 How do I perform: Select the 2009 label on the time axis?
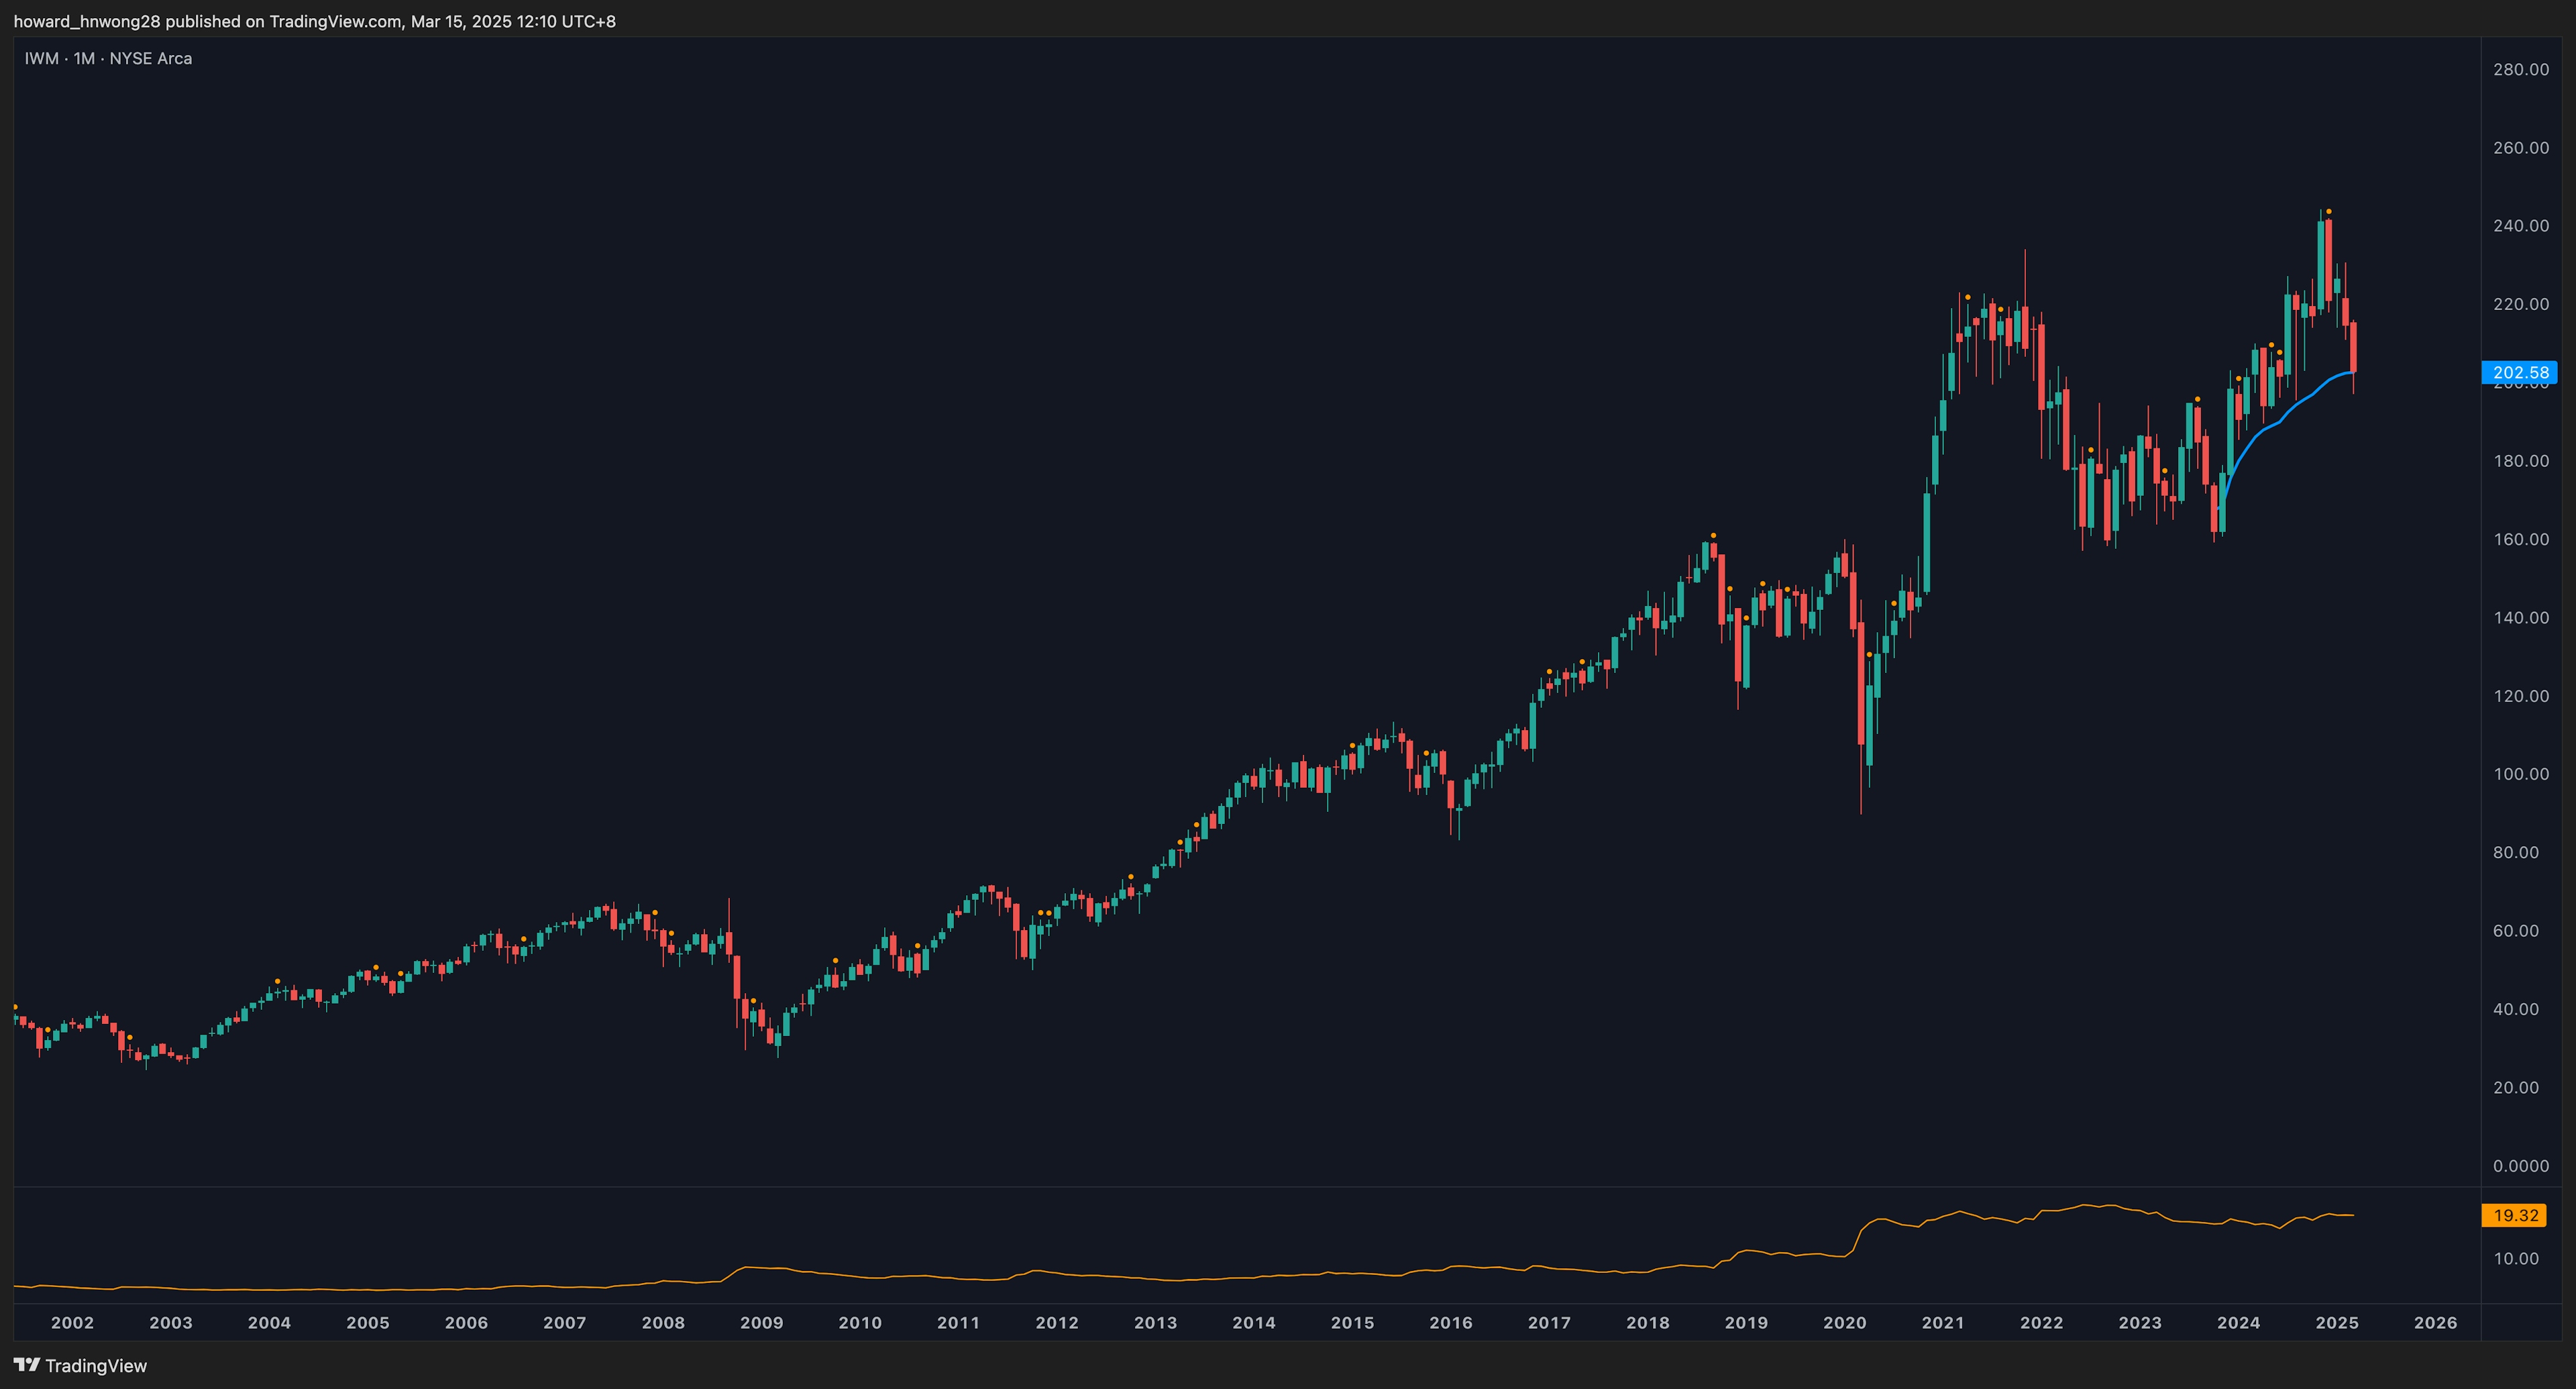click(761, 1322)
